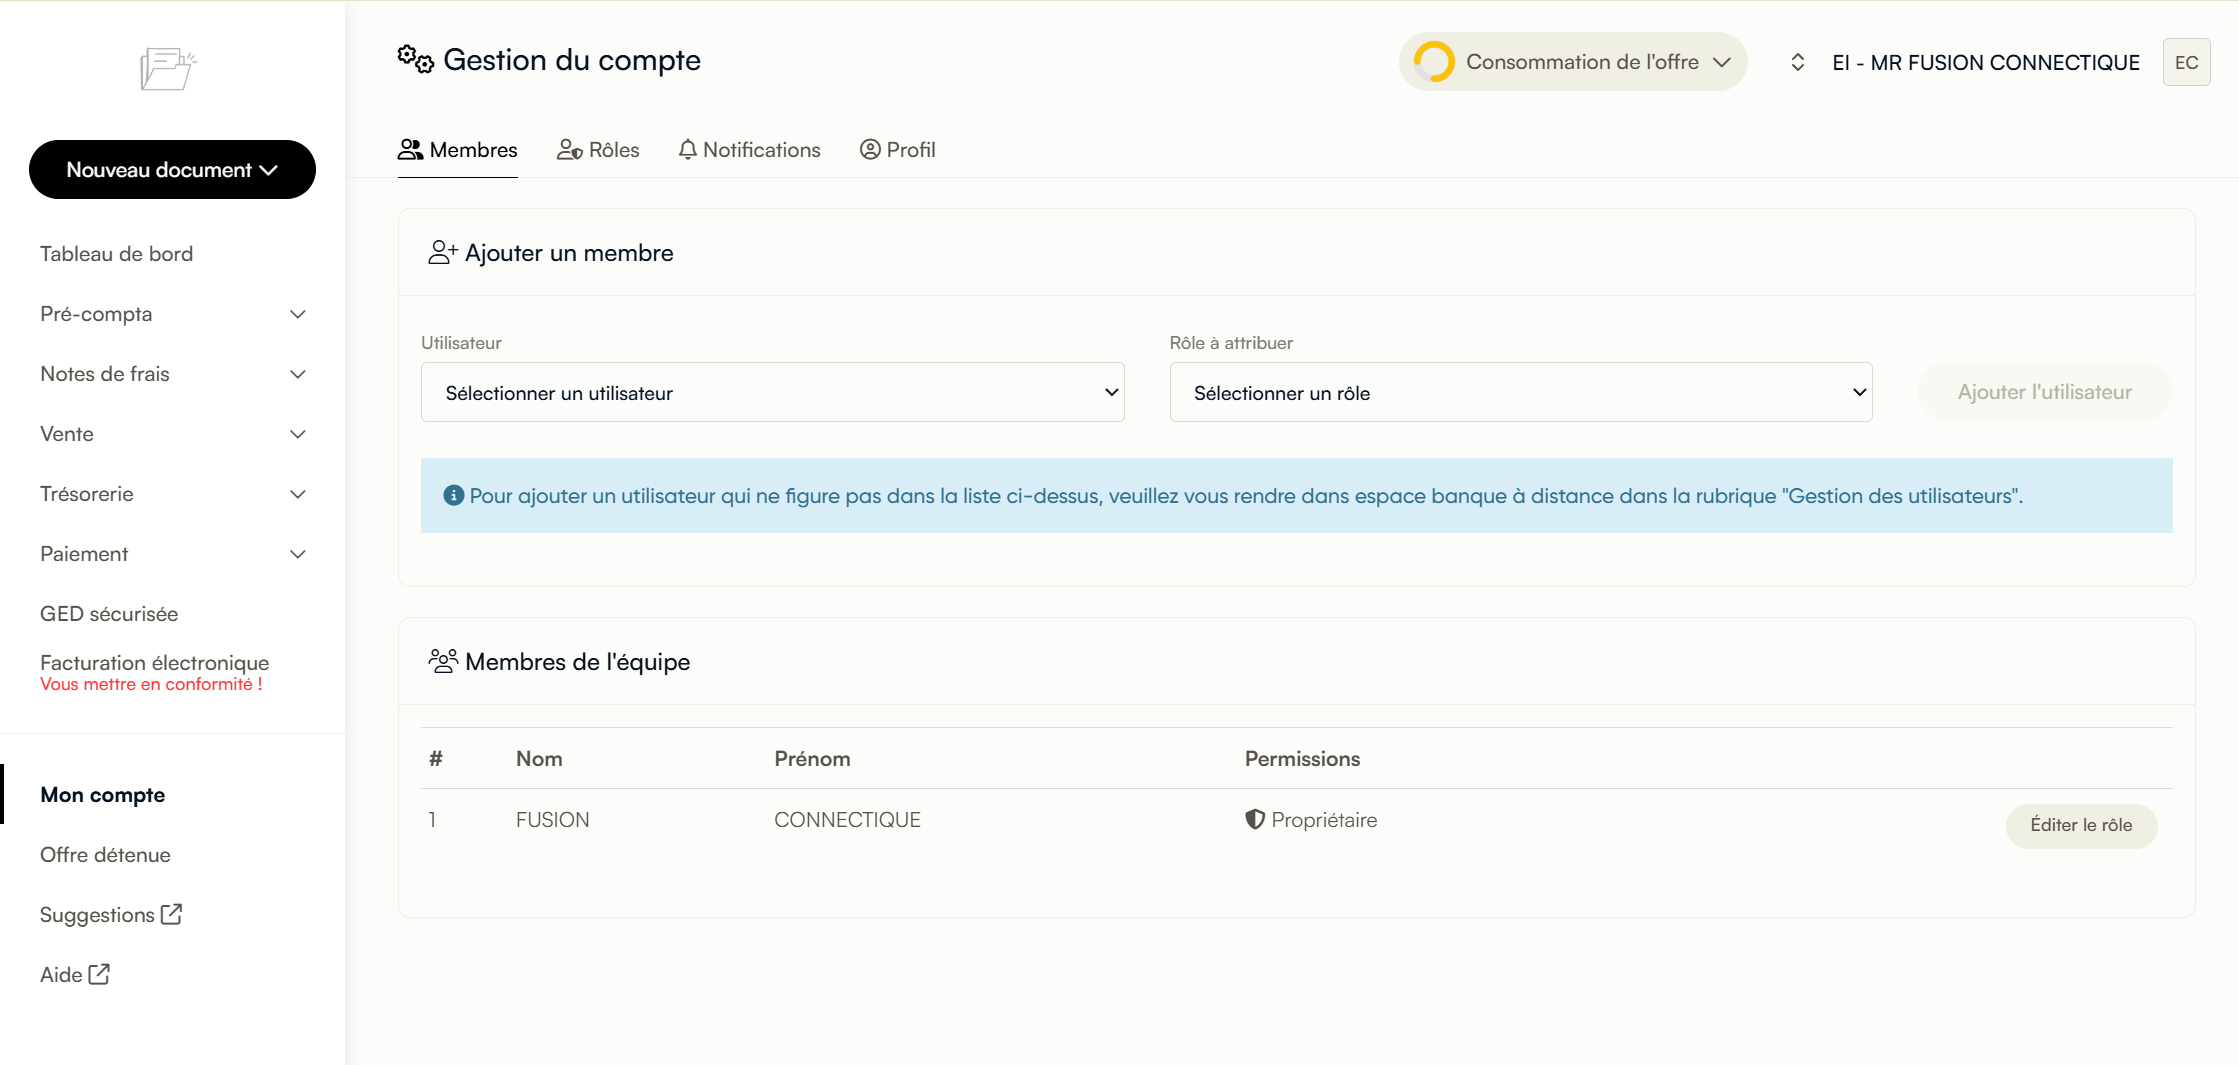Expand the Pré-compta menu chevron

tap(297, 314)
